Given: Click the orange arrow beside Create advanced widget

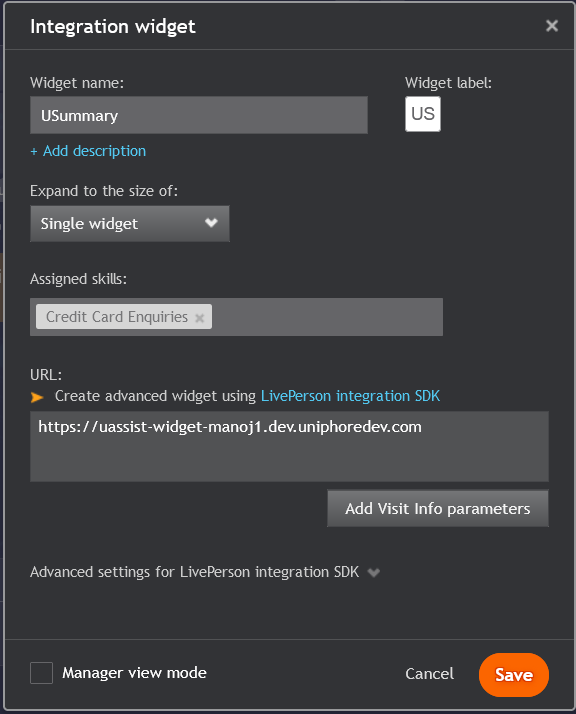Looking at the screenshot, I should tap(37, 397).
